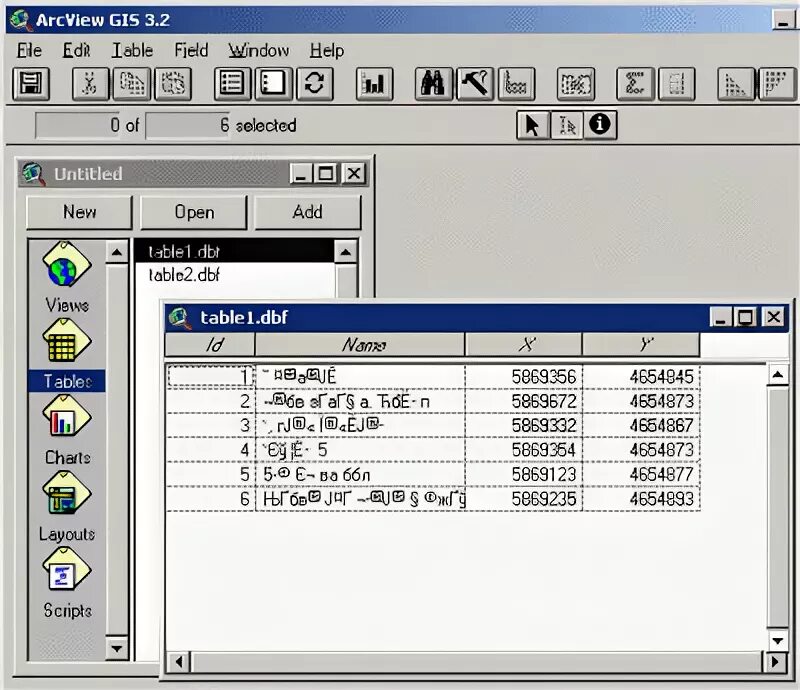The image size is (800, 690).
Task: Open the File menu
Action: (x=29, y=51)
